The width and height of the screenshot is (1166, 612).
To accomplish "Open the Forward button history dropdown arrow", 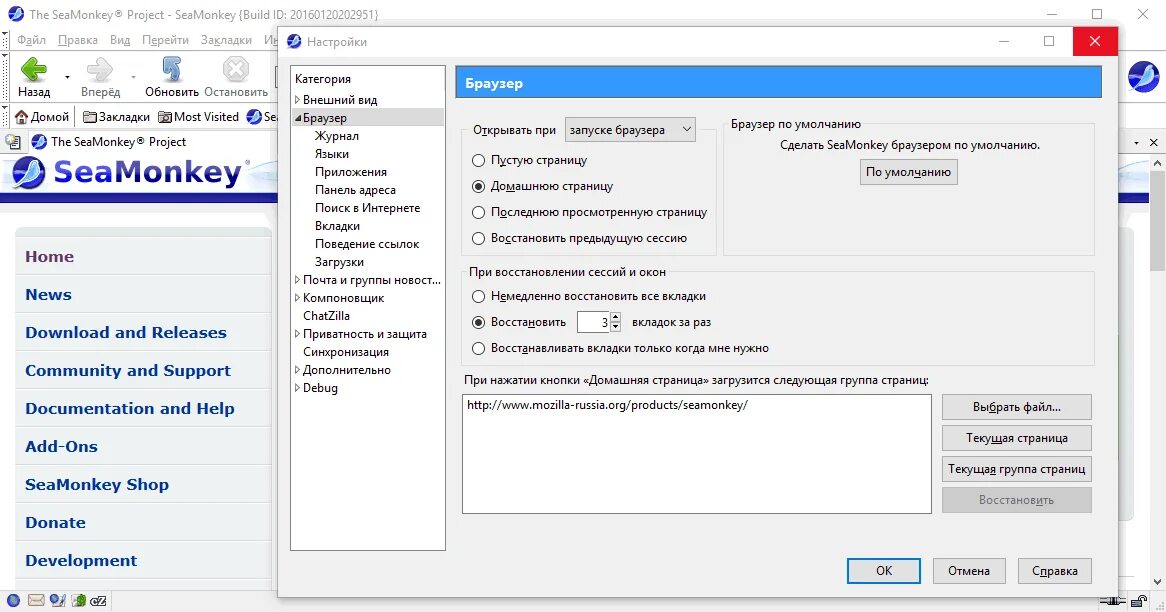I will pyautogui.click(x=133, y=77).
